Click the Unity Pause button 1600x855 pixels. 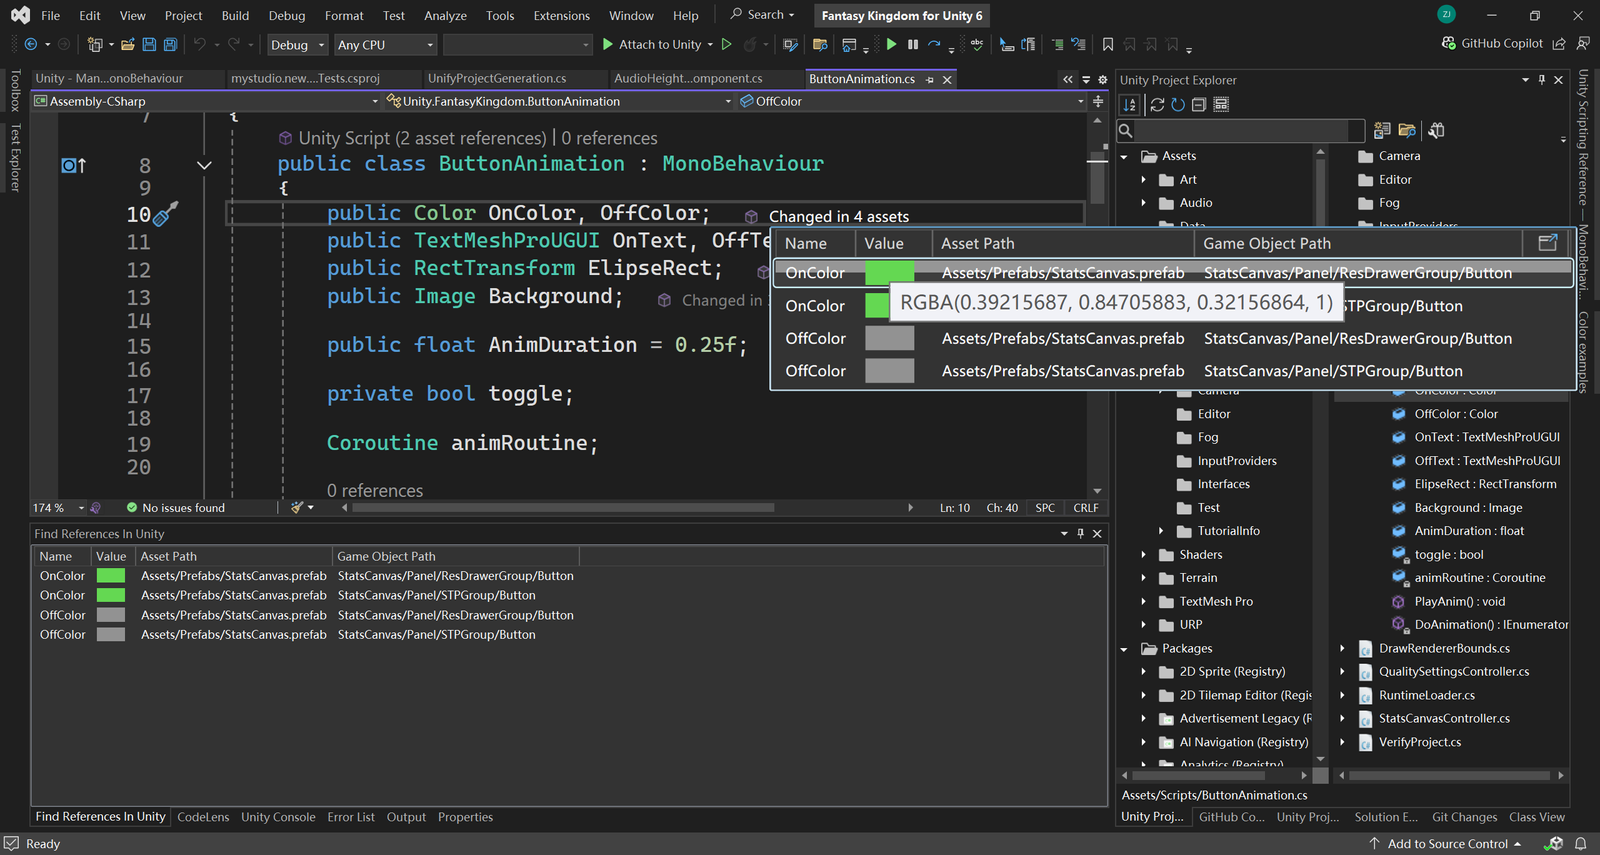[913, 44]
